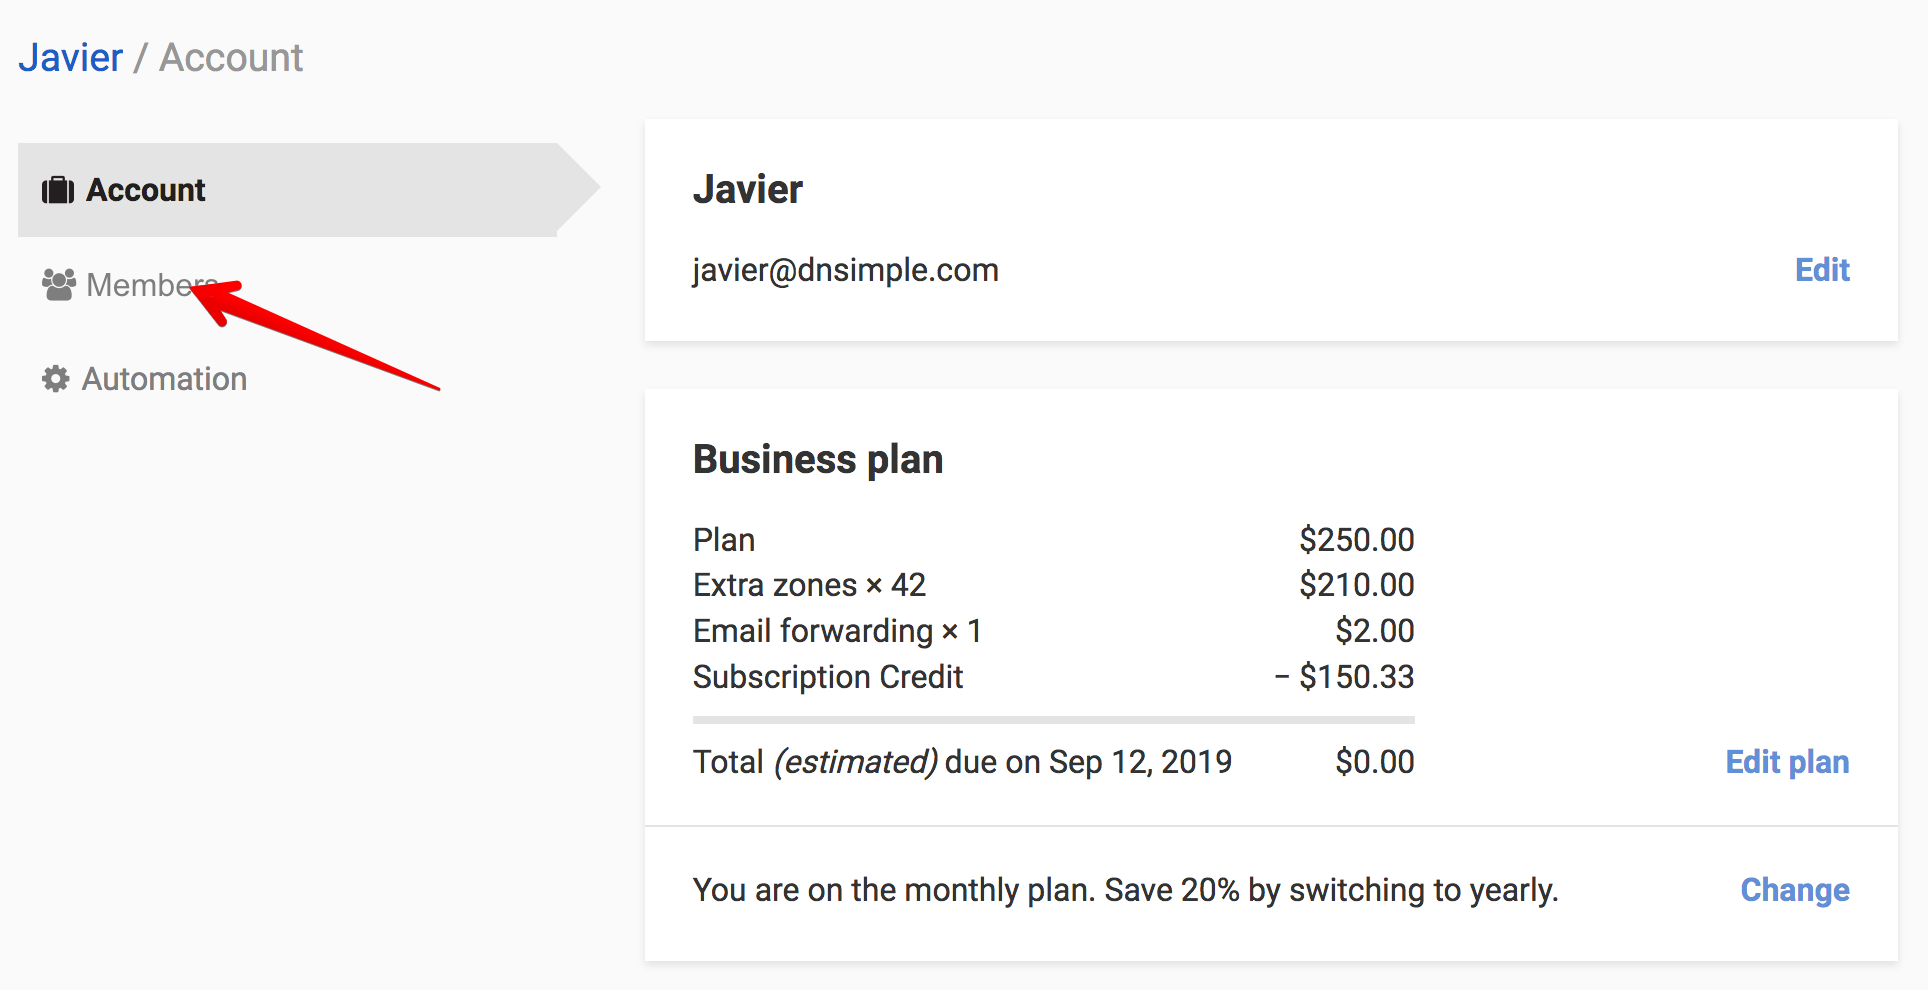This screenshot has height=990, width=1928.
Task: Click the estimated total $0.00 amount
Action: coord(1374,762)
